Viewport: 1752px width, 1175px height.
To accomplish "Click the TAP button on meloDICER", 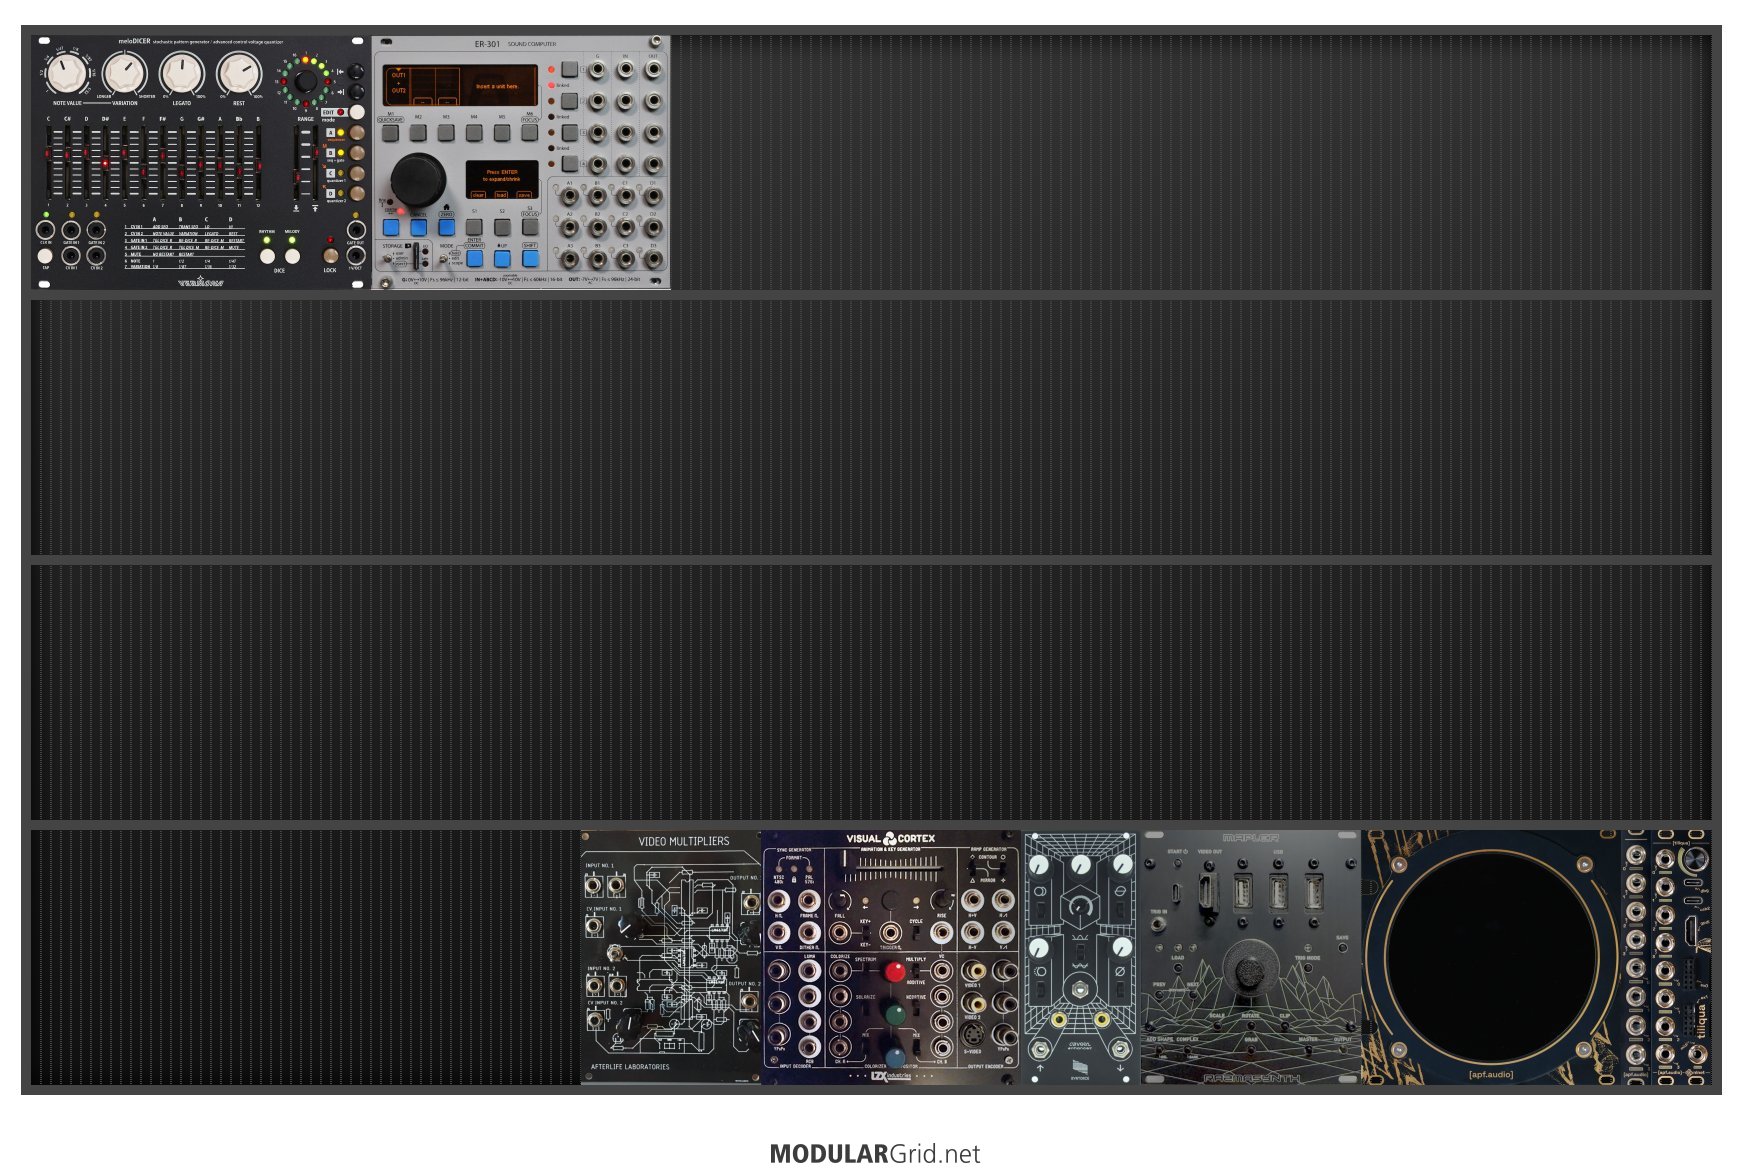I will [45, 255].
